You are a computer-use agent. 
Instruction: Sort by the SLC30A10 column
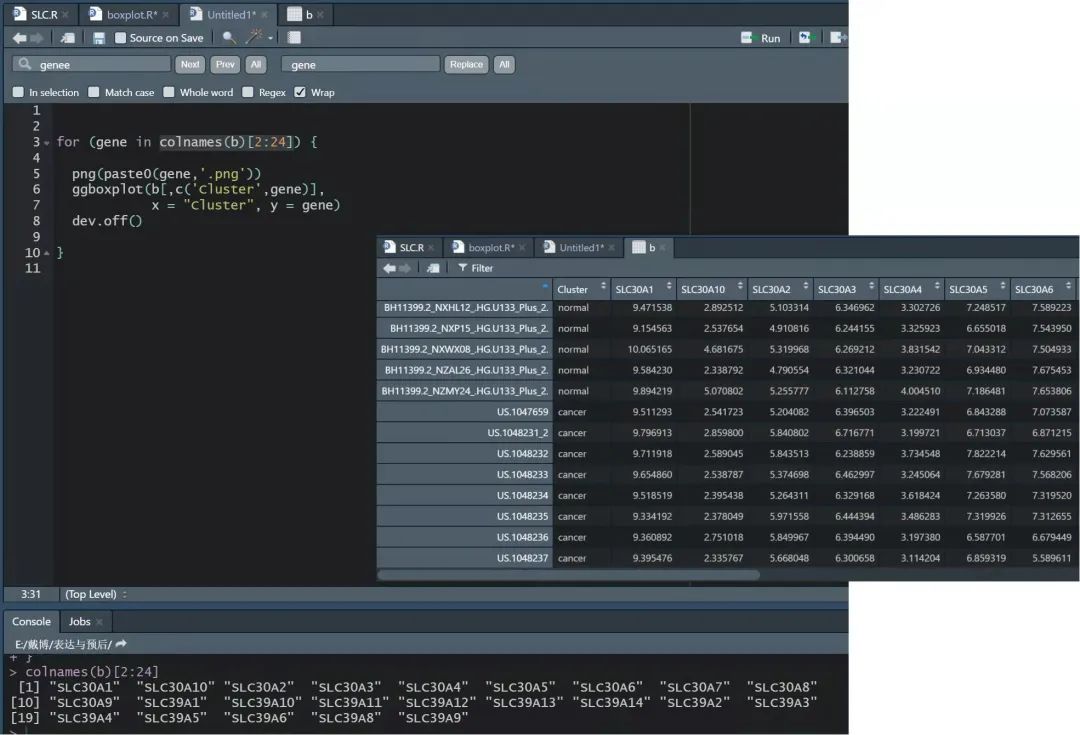tap(712, 289)
